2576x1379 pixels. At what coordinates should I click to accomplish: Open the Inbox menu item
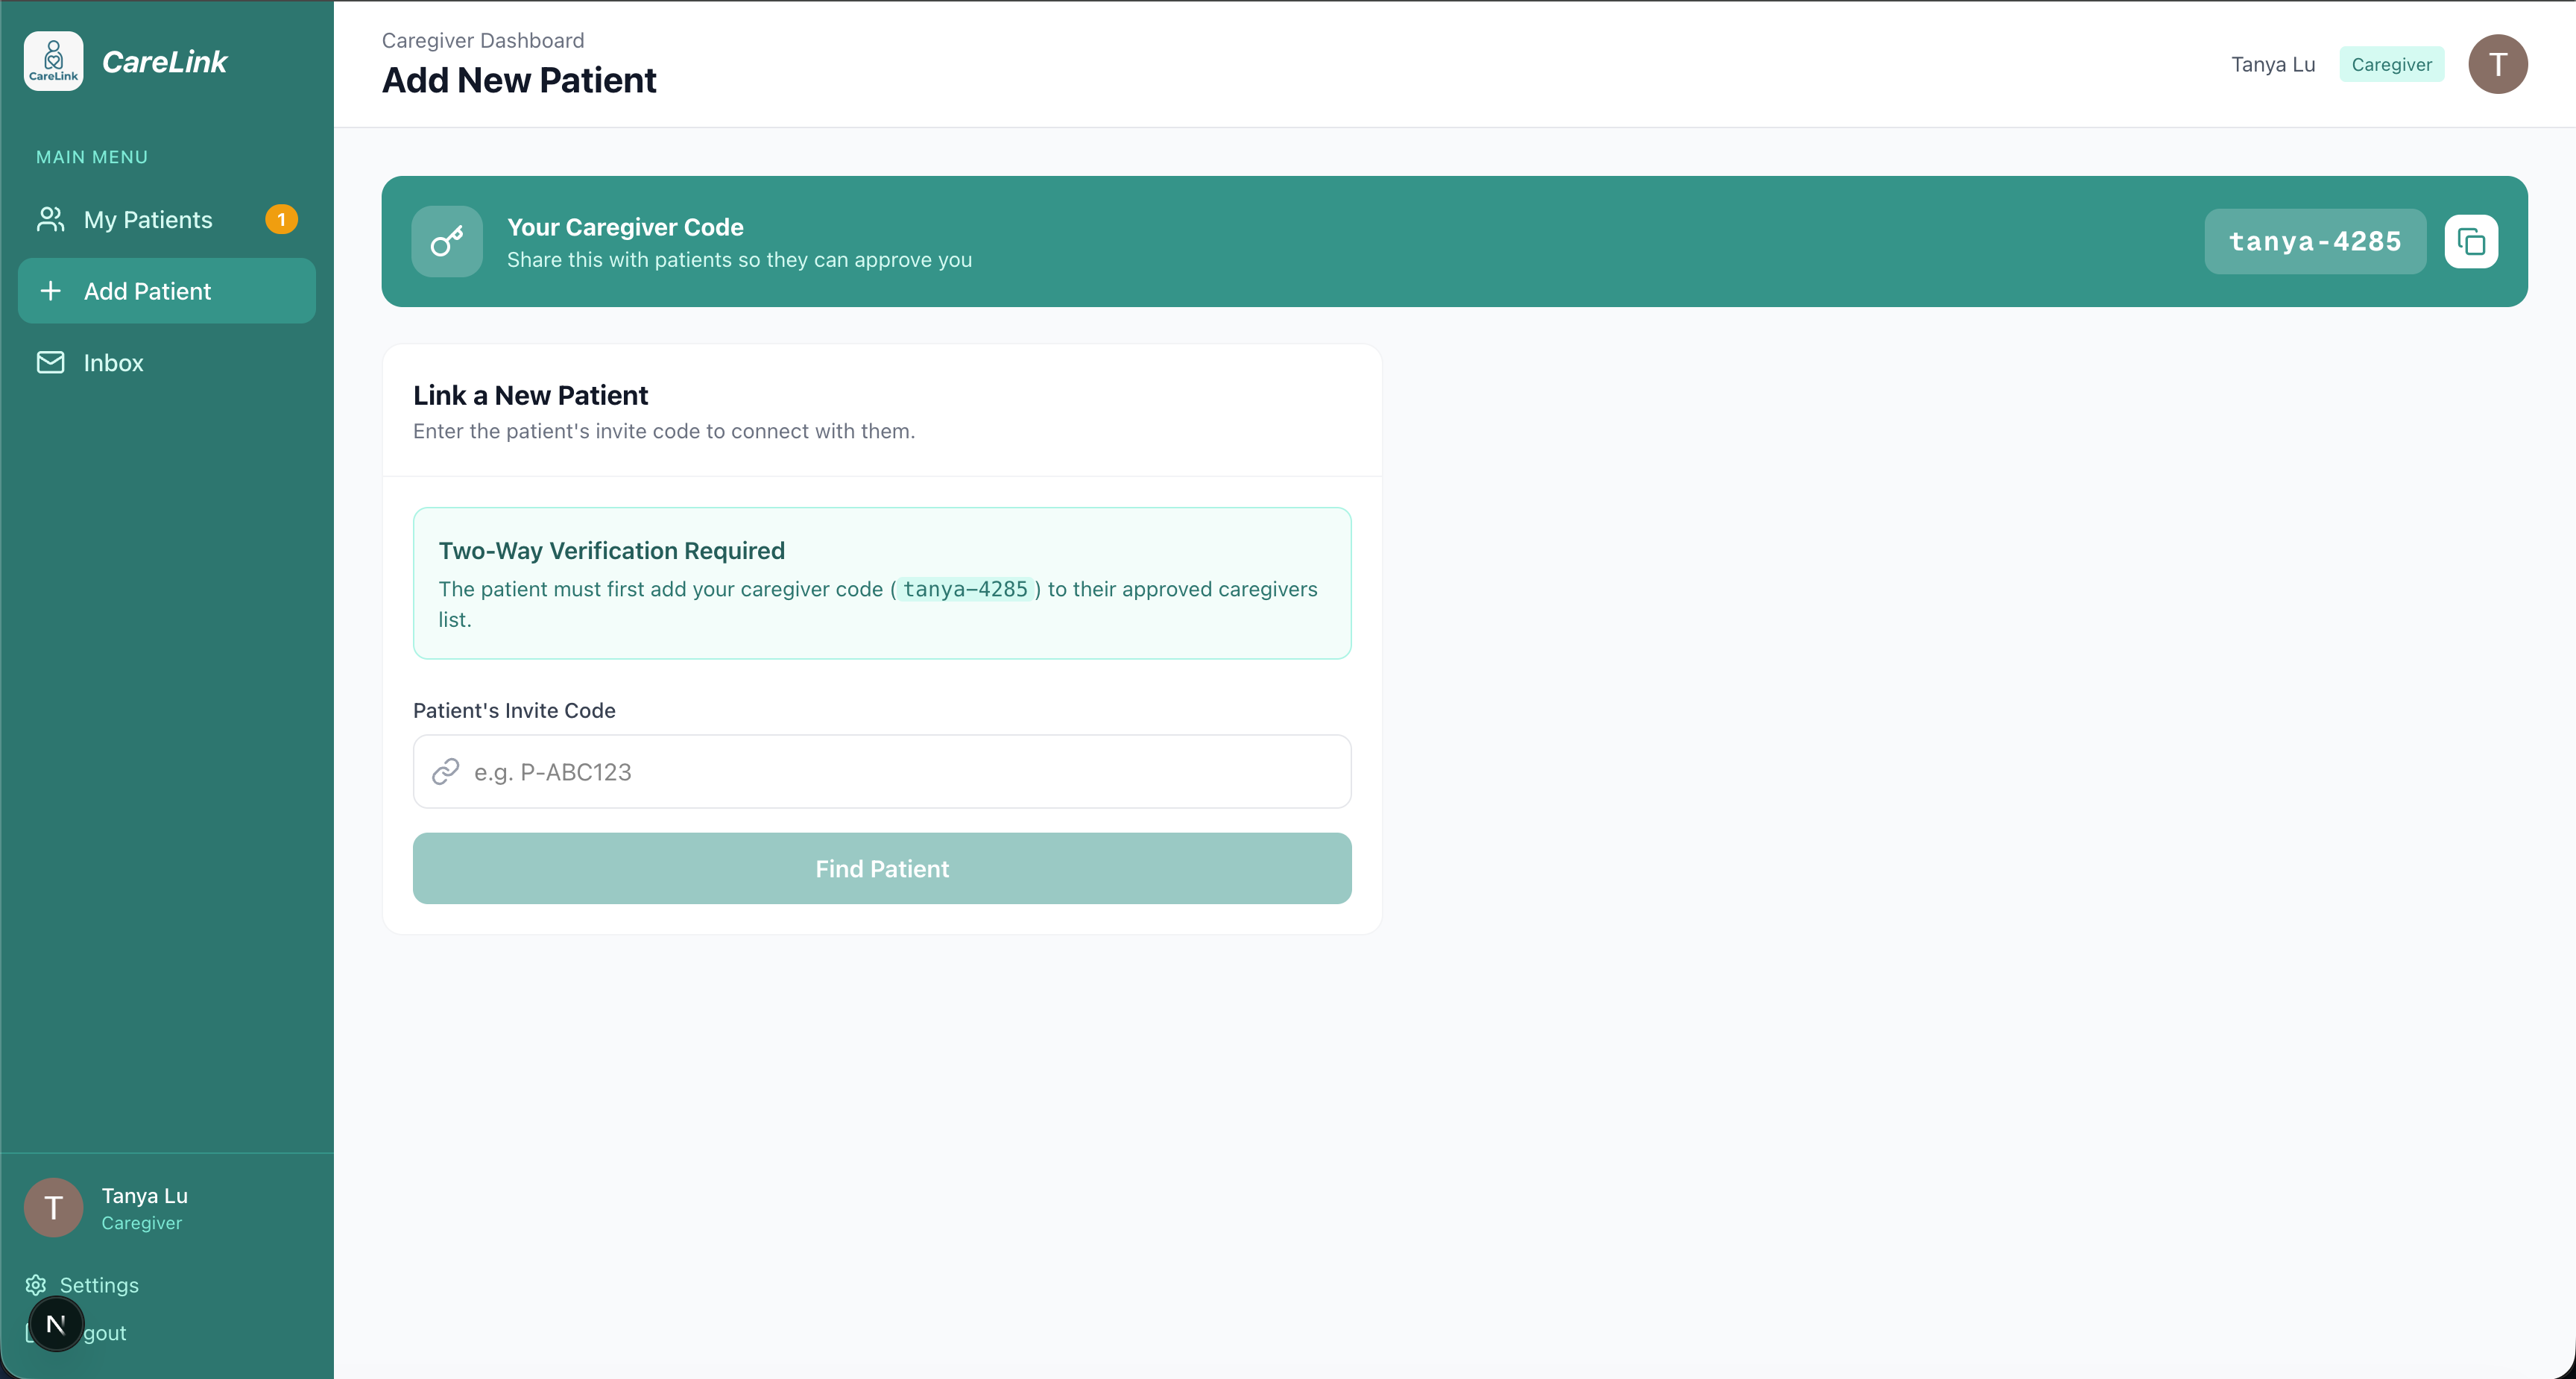(x=114, y=363)
